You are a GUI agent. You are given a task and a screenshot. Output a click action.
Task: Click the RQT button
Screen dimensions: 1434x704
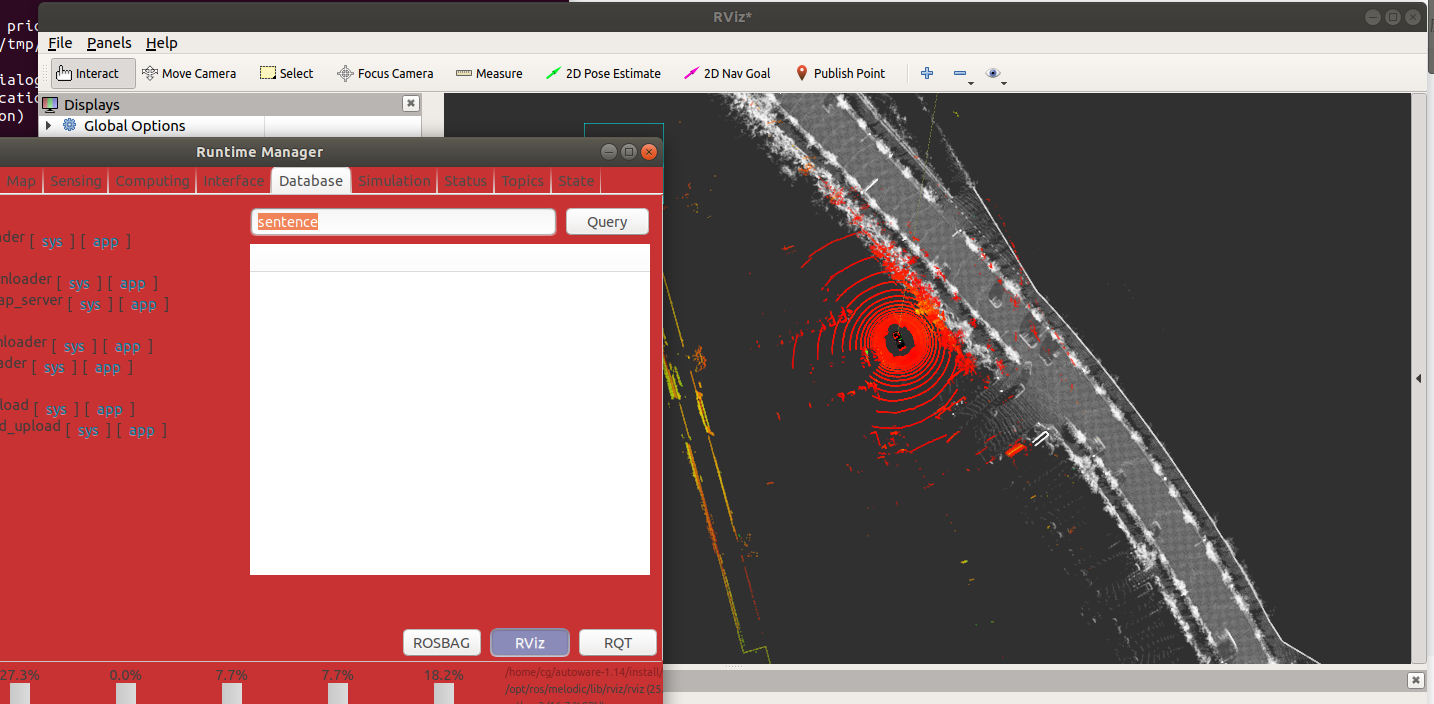point(618,643)
